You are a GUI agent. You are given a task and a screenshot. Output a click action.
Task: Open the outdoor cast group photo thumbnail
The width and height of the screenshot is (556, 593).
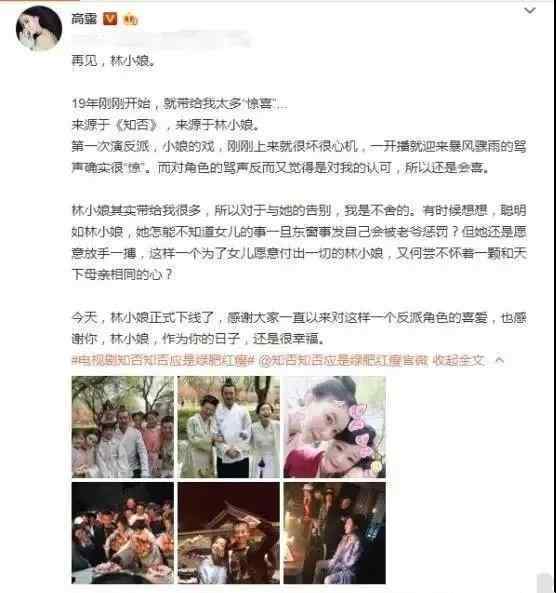123,427
